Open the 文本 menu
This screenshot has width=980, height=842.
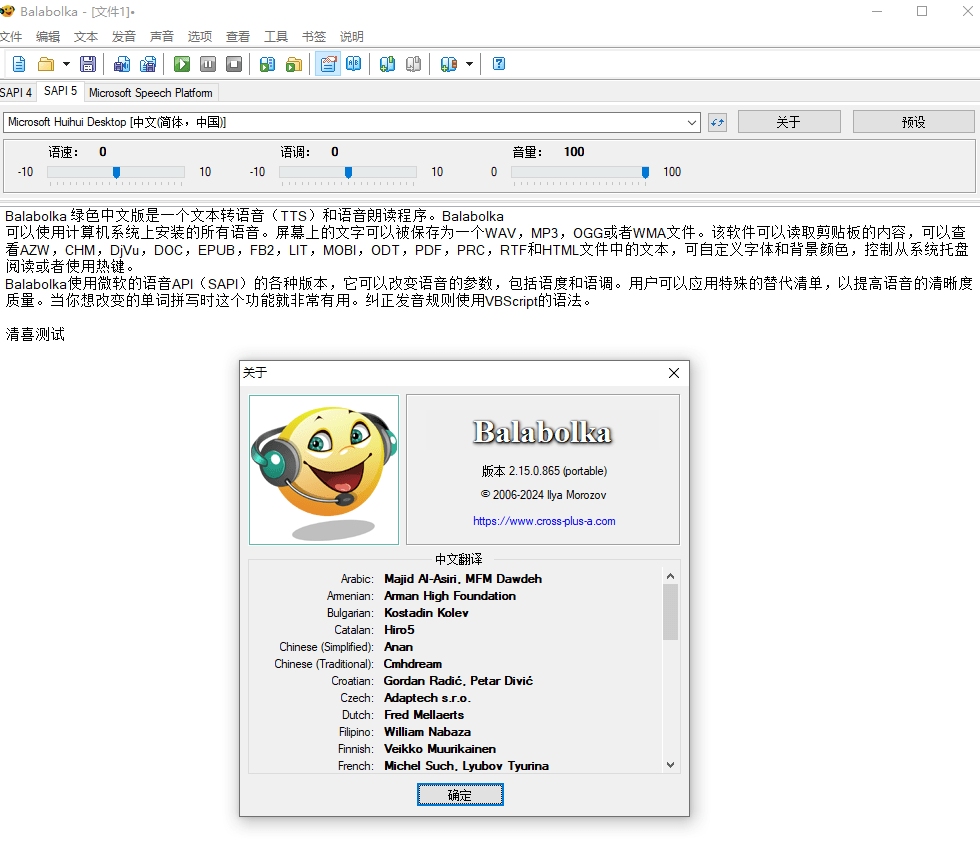tap(86, 36)
